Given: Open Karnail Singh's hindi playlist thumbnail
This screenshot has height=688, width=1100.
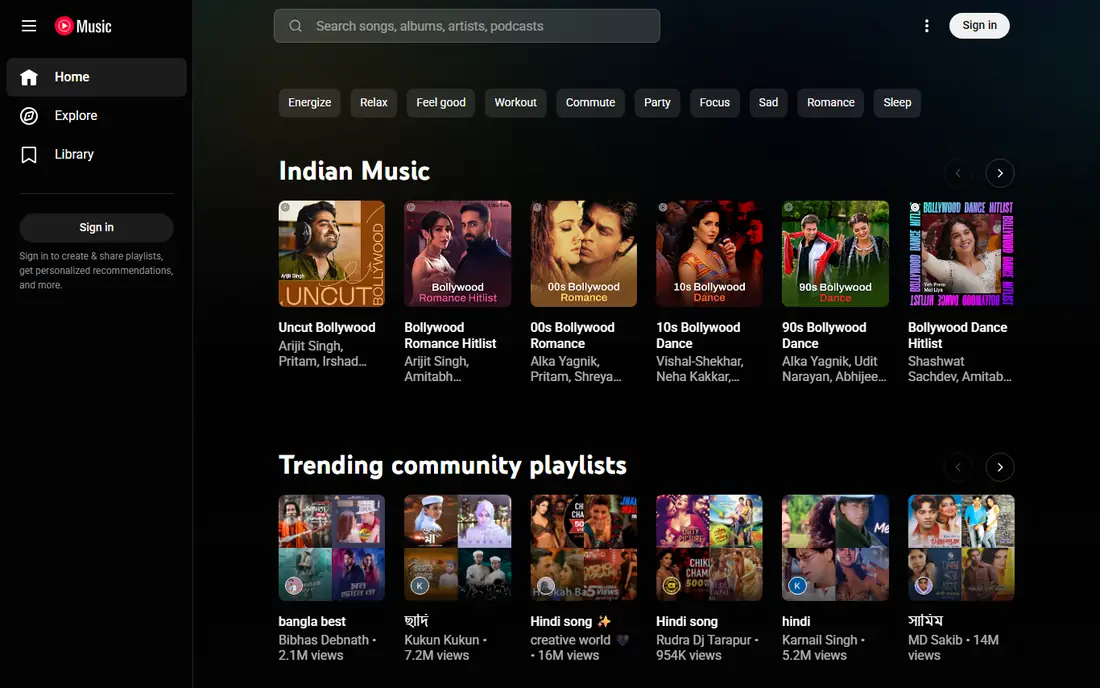Looking at the screenshot, I should click(x=836, y=548).
